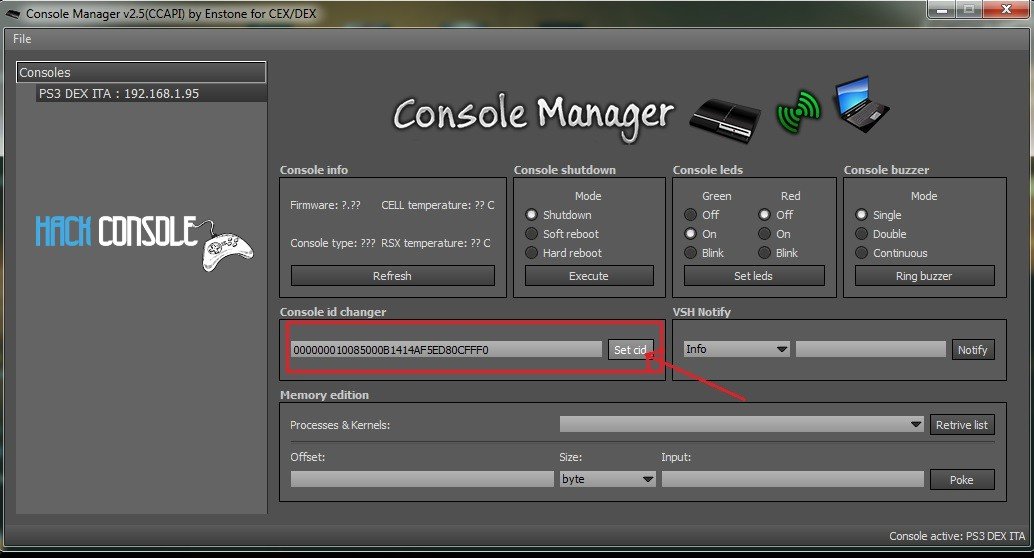
Task: Click the Console type ??? text
Action: [332, 243]
